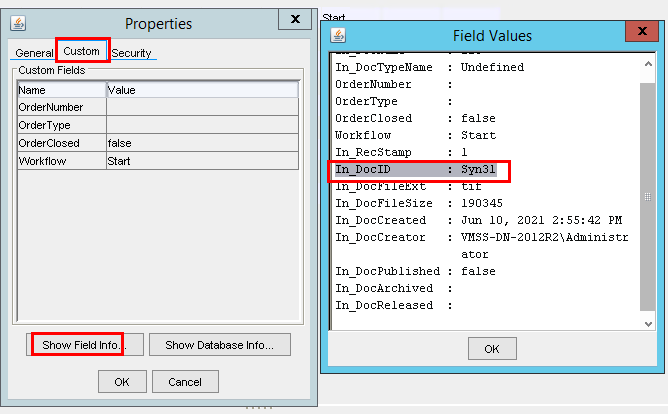Click the Java icon in Field Values title bar
This screenshot has width=668, height=414.
point(340,35)
